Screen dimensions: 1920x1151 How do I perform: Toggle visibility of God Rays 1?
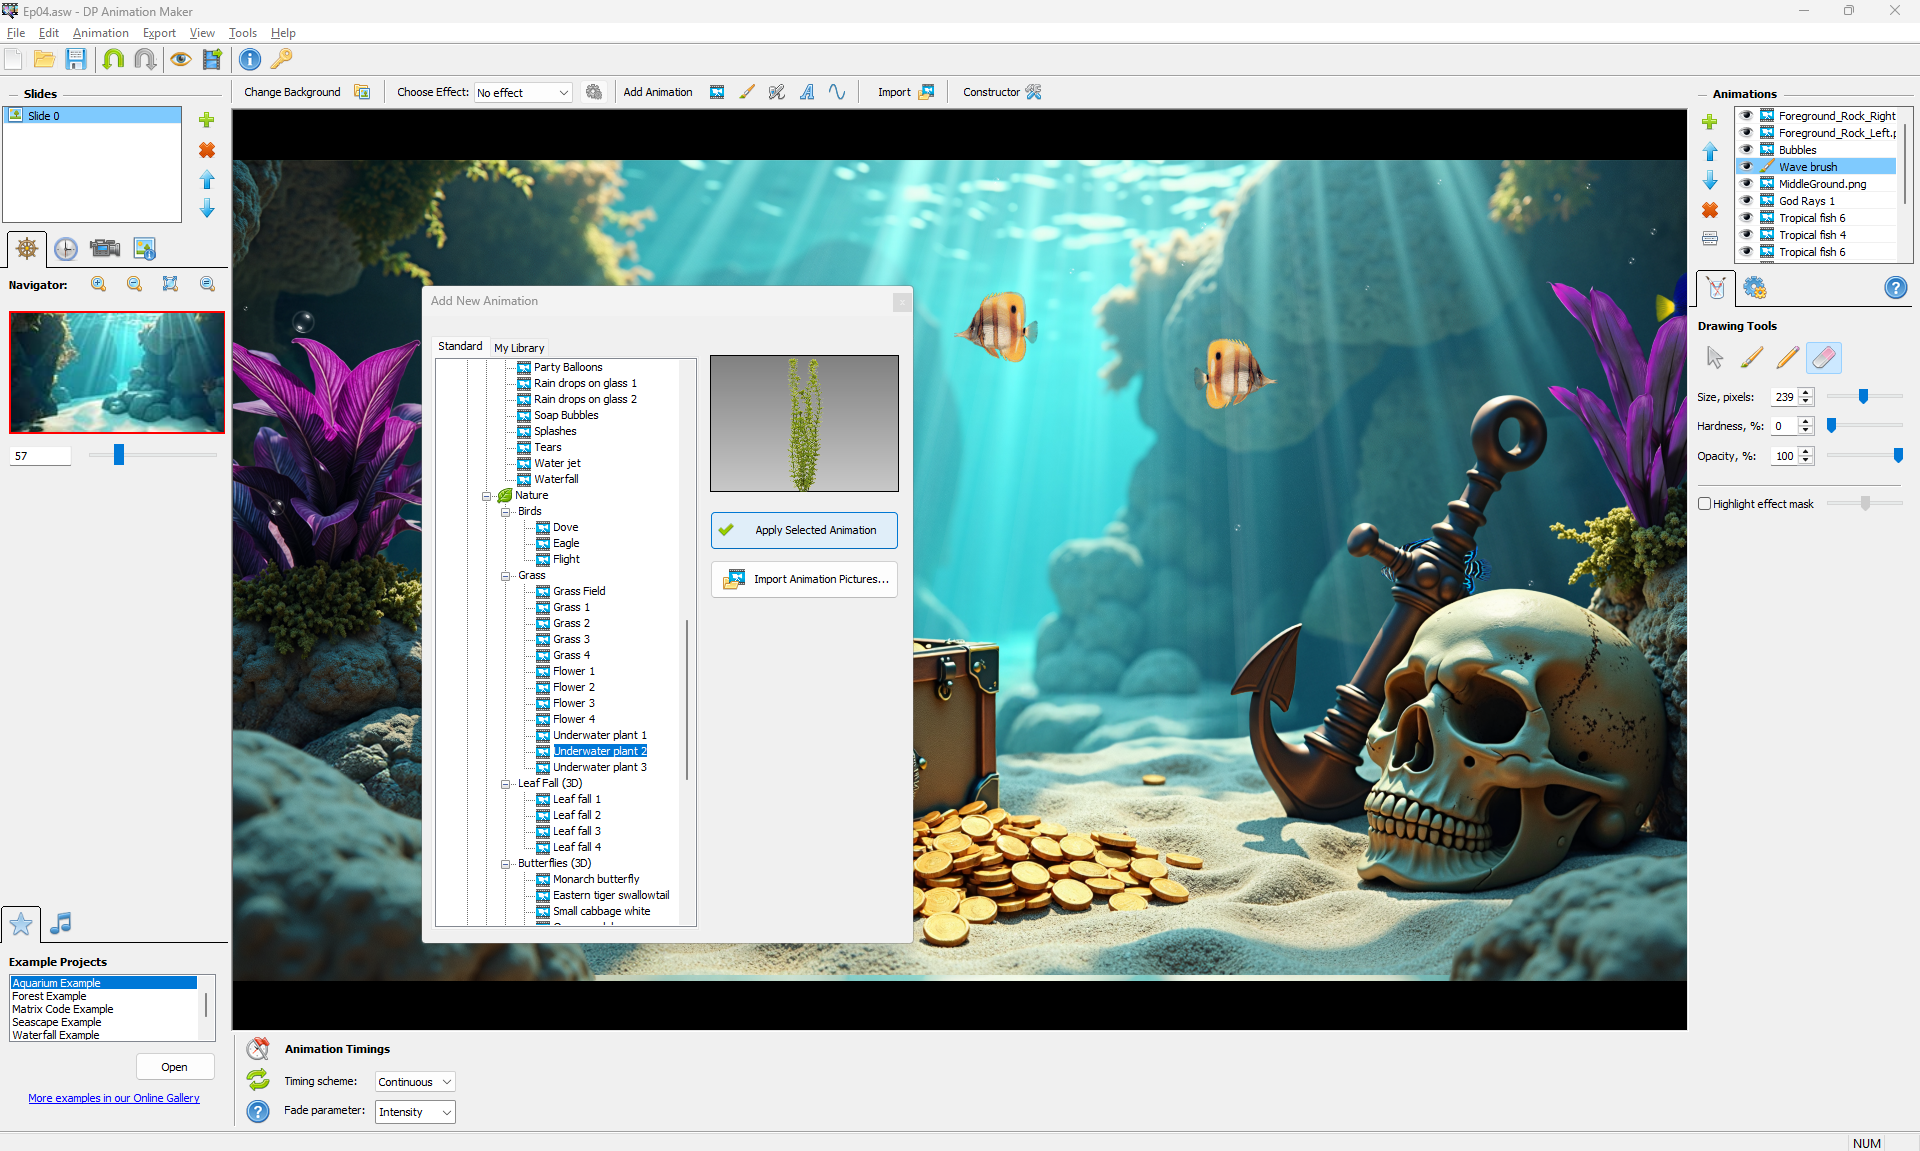click(x=1746, y=201)
